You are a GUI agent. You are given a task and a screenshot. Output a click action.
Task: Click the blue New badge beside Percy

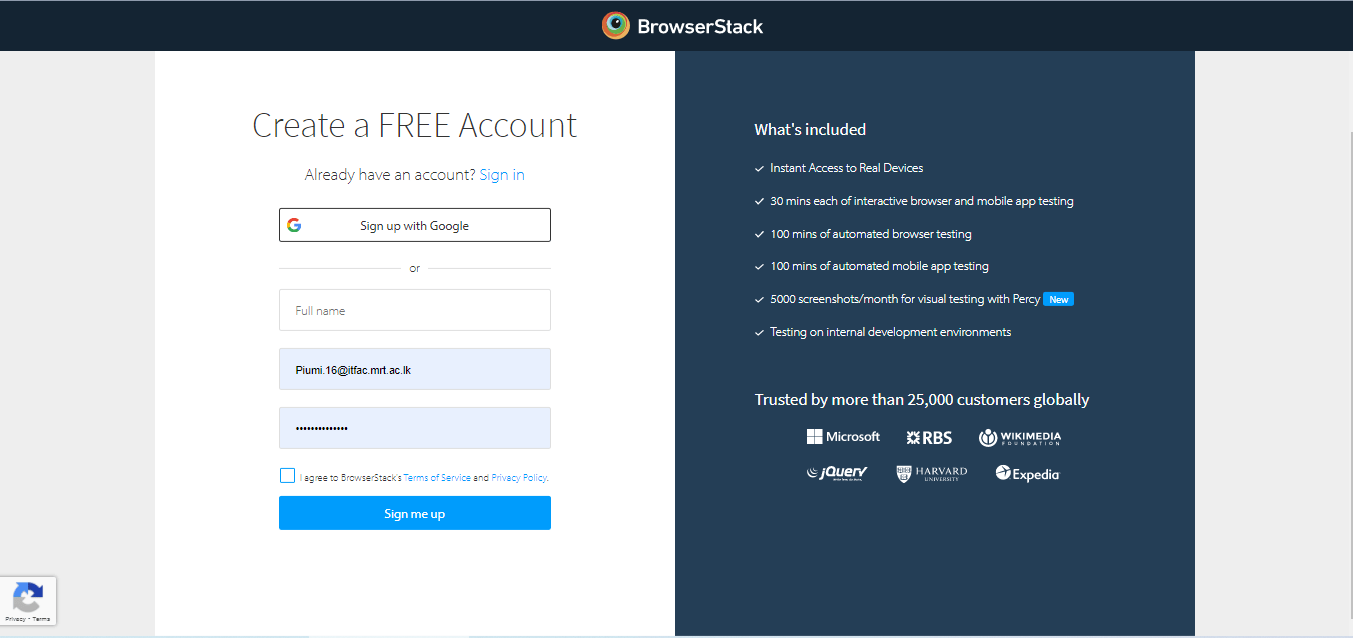tap(1058, 299)
